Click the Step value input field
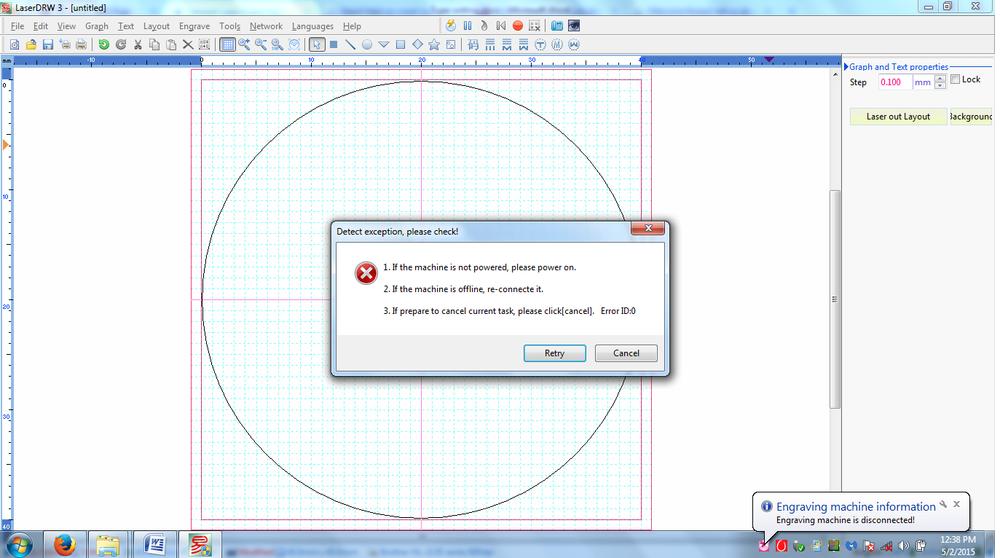This screenshot has width=1000, height=558. coord(894,82)
